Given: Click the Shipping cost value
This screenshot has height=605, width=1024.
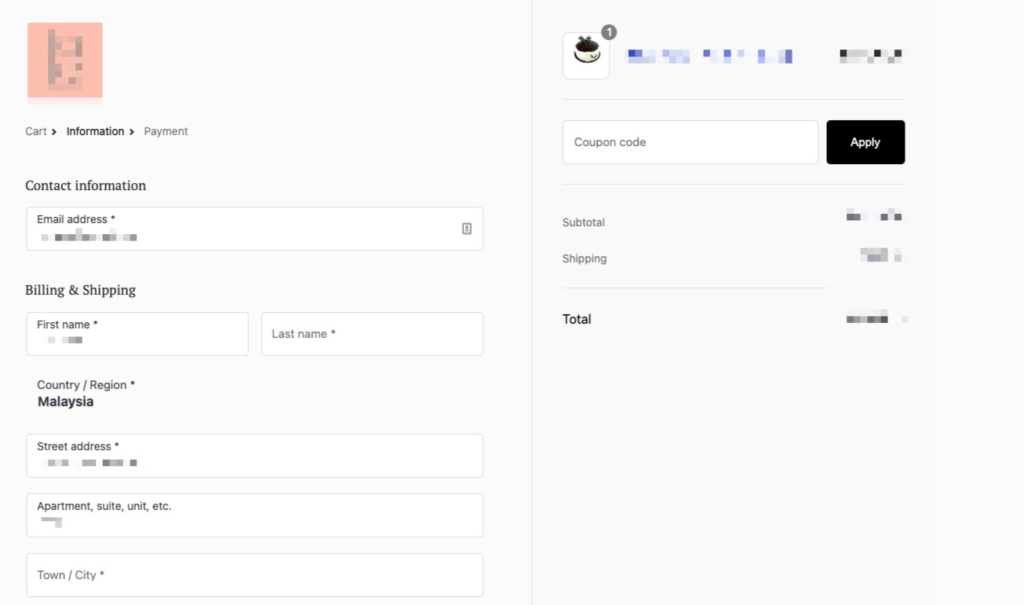Looking at the screenshot, I should tap(877, 255).
